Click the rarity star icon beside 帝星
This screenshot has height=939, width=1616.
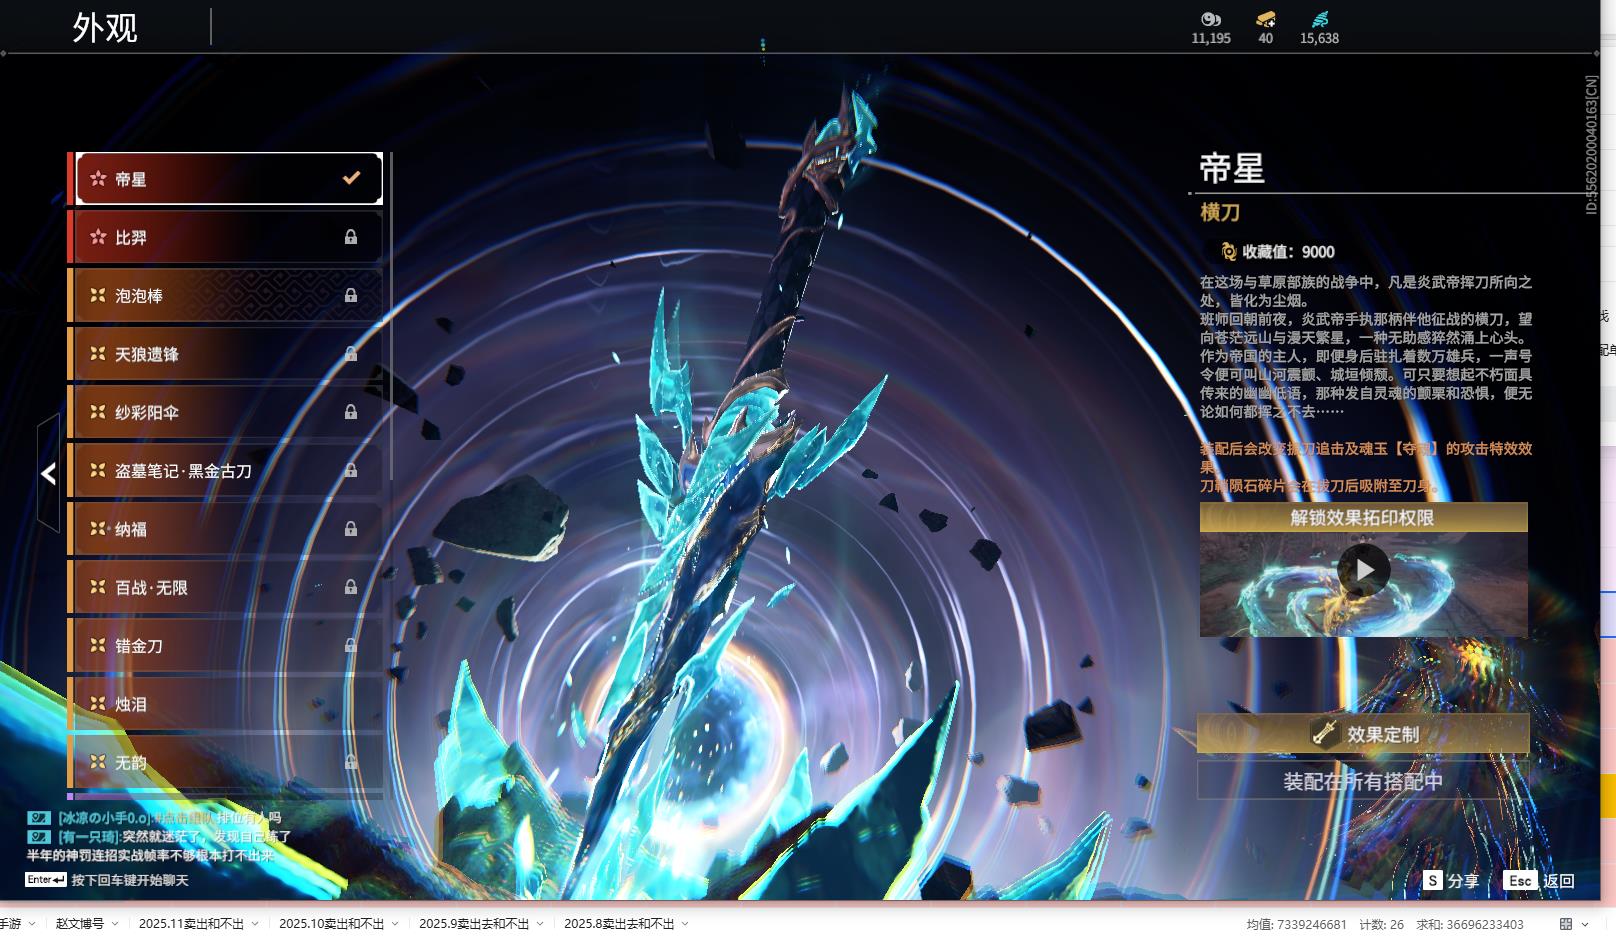[x=98, y=179]
